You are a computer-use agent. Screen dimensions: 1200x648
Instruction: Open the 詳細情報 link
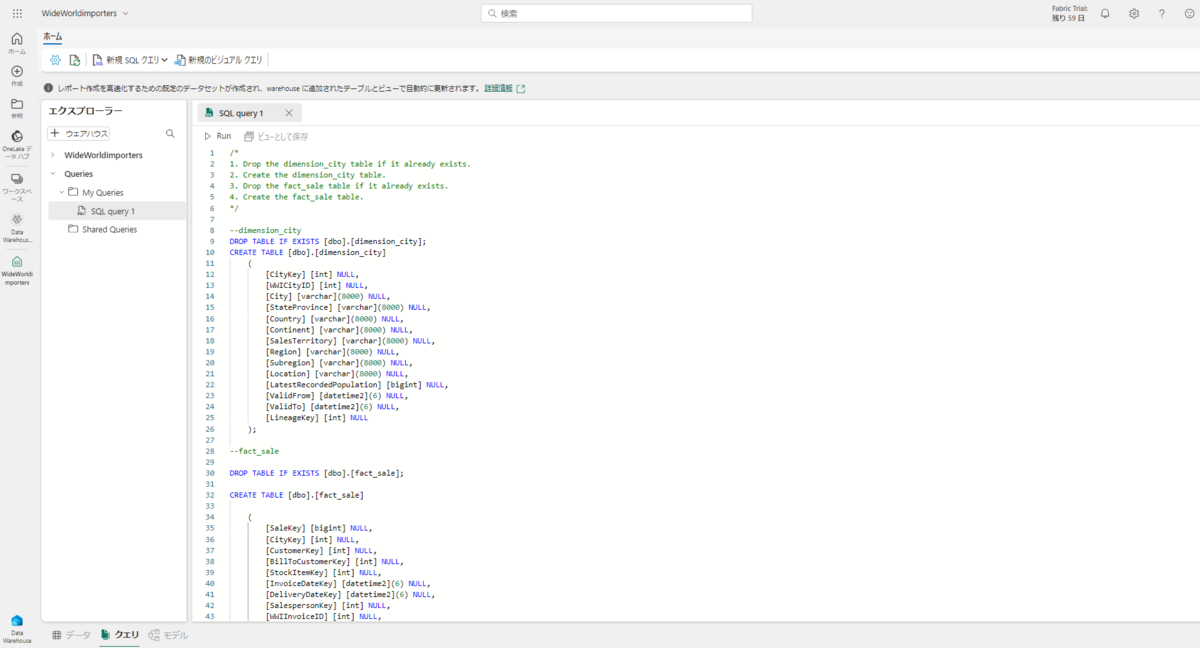click(498, 88)
